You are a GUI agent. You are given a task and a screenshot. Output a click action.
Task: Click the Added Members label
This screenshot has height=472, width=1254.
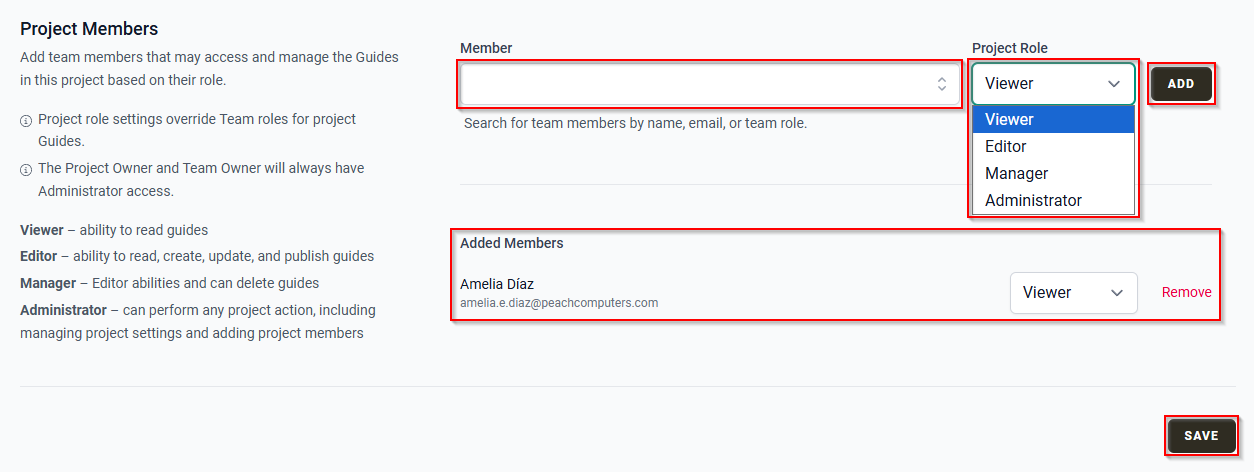(x=511, y=243)
